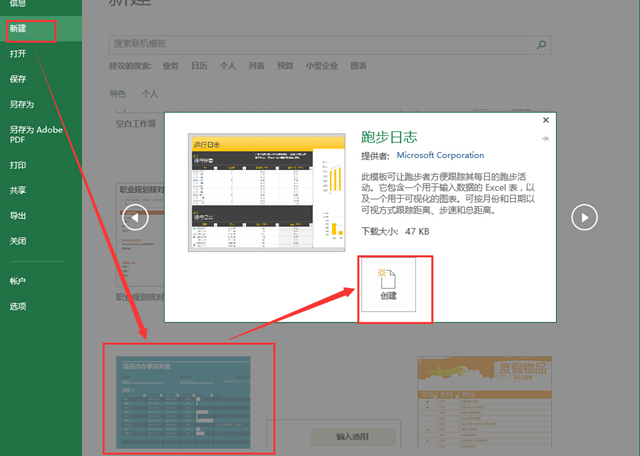Select the 预算 suggested search

pos(285,66)
